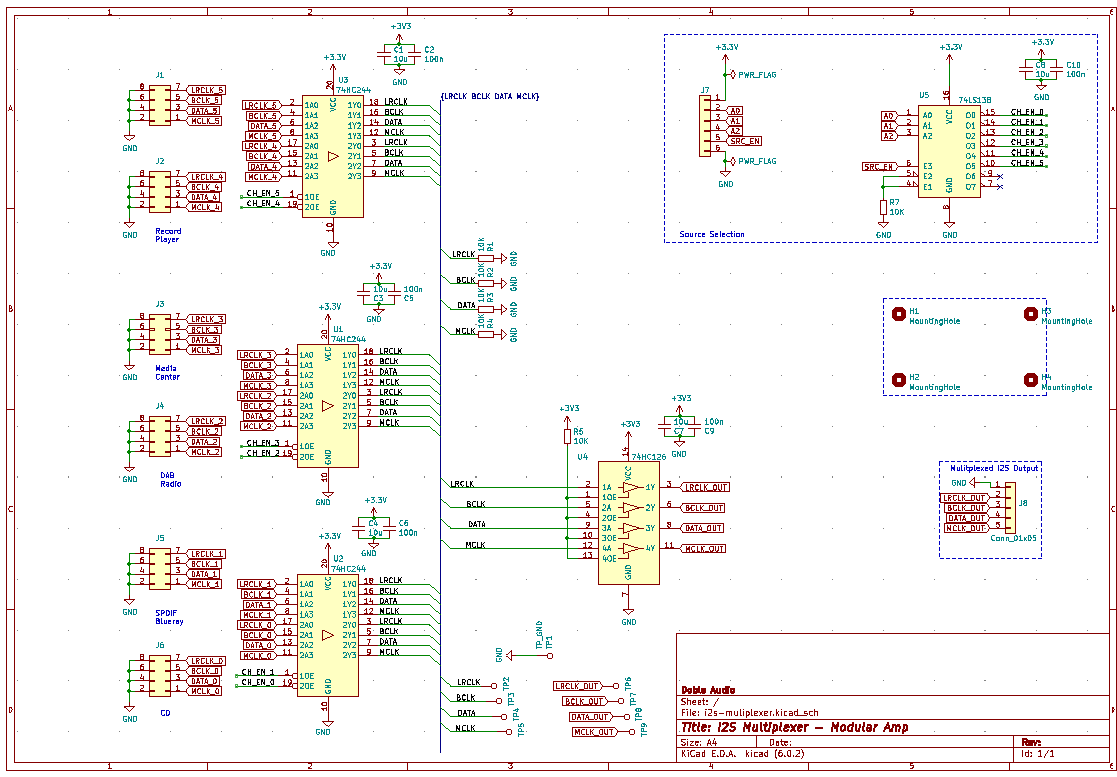Select the U5 74LS138 decoder symbol
Screen dimensions: 1117x777
(x=949, y=151)
